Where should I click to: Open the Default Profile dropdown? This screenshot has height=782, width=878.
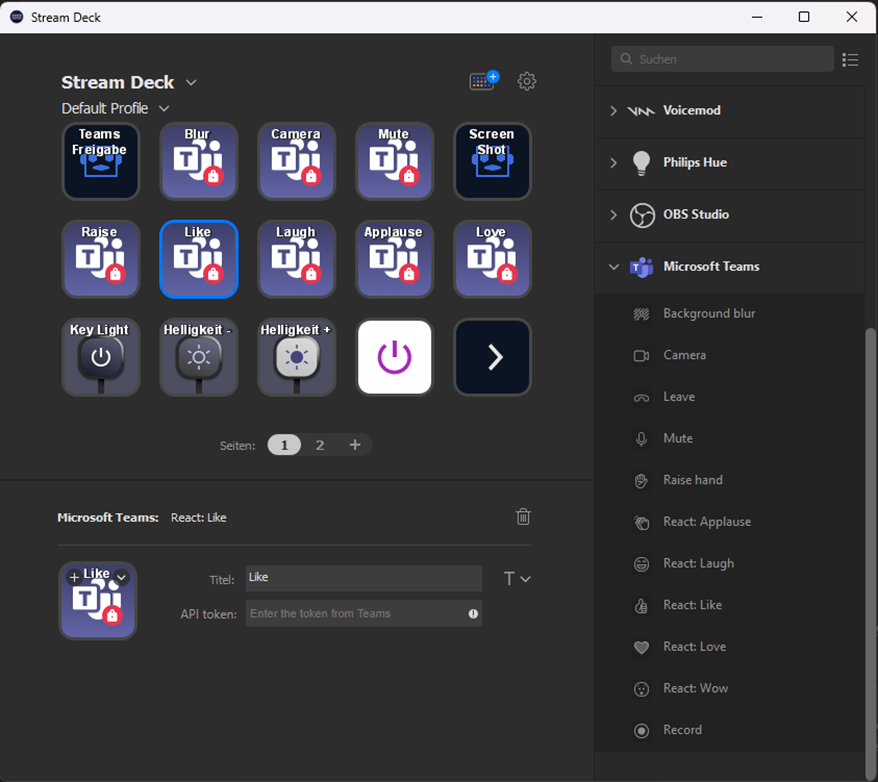[164, 108]
